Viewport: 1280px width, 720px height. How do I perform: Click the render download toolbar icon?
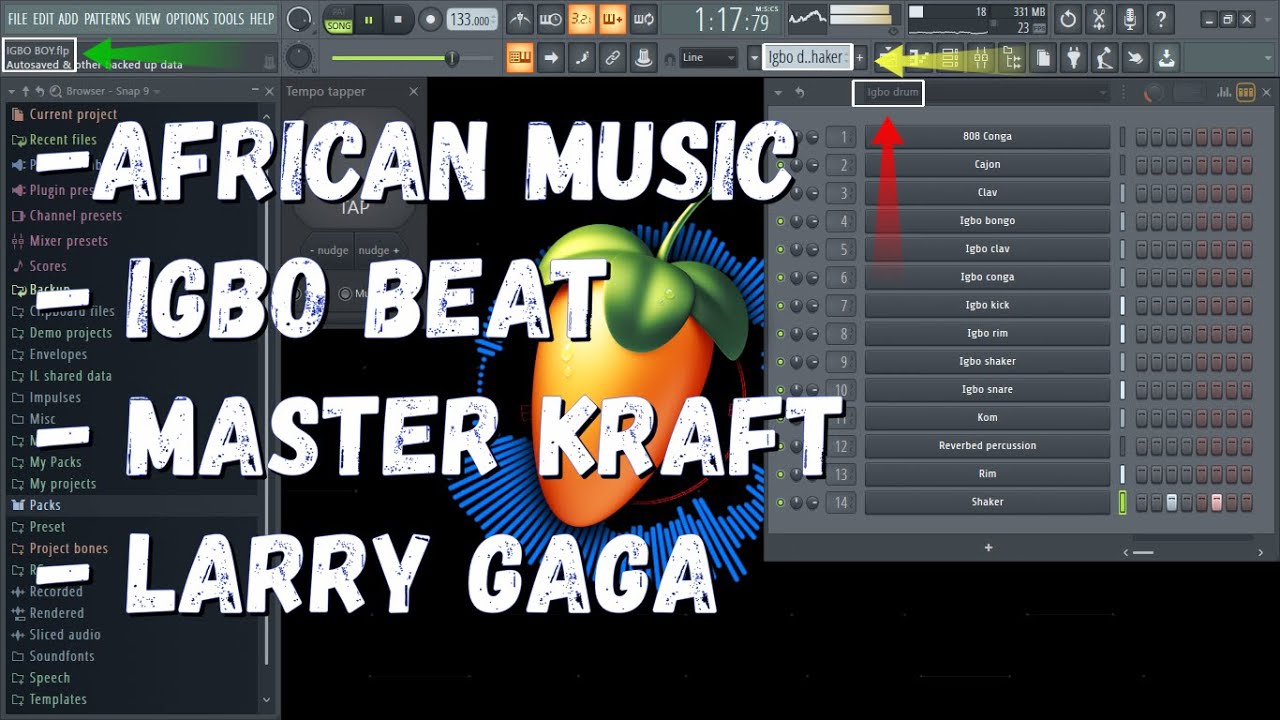pyautogui.click(x=1166, y=58)
